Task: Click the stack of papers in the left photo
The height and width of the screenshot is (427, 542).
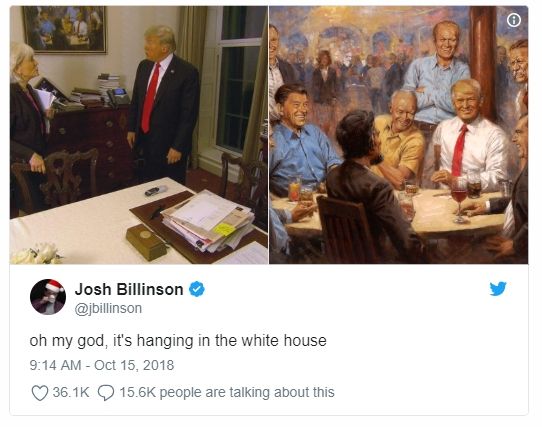Action: tap(208, 221)
